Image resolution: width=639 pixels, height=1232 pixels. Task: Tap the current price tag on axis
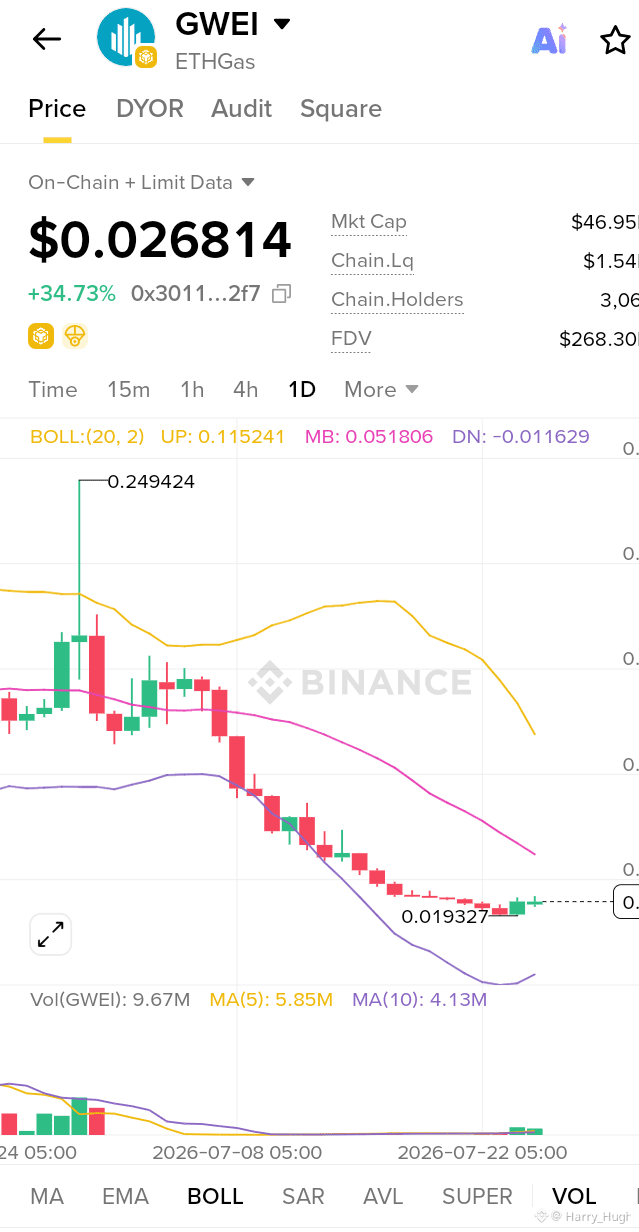coord(626,903)
